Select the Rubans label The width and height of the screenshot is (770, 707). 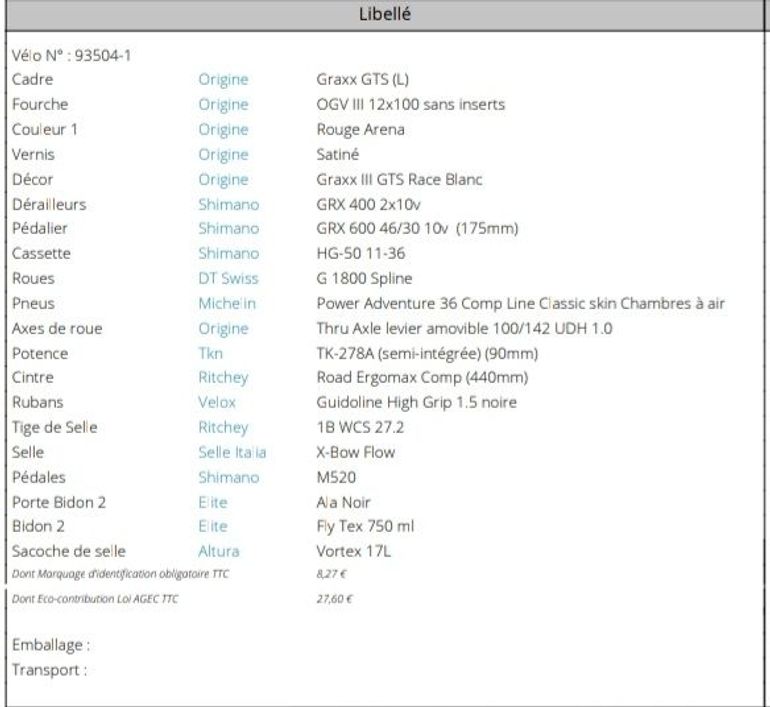click(x=38, y=402)
